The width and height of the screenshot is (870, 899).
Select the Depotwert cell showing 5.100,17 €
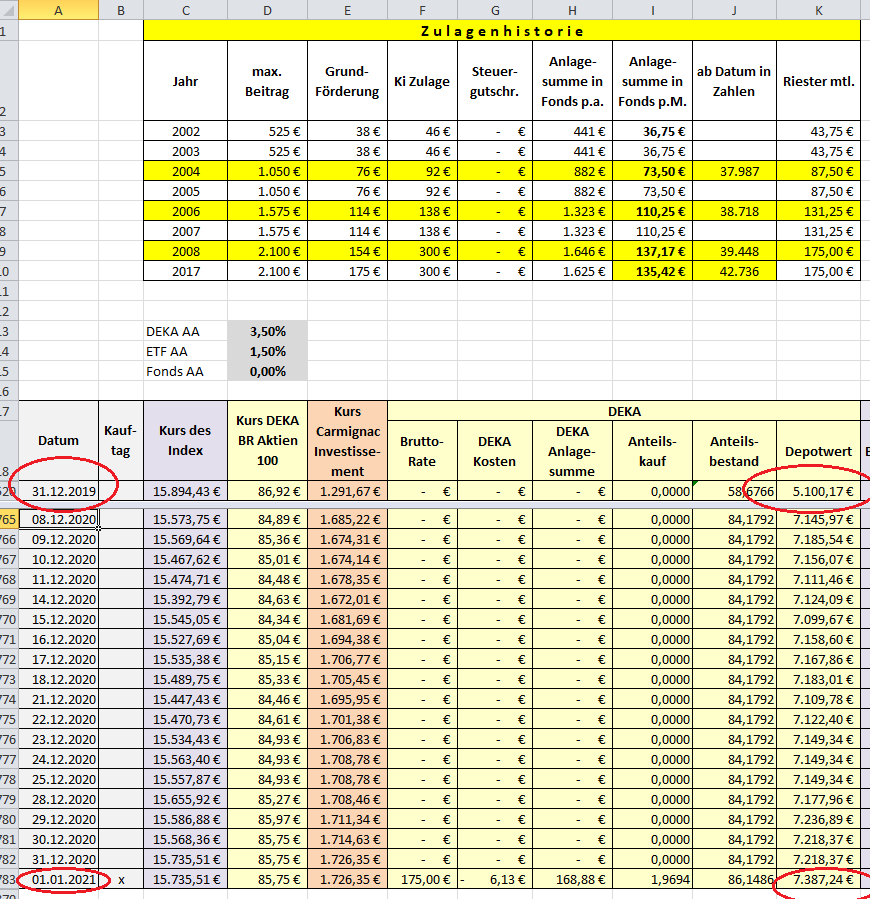coord(818,491)
